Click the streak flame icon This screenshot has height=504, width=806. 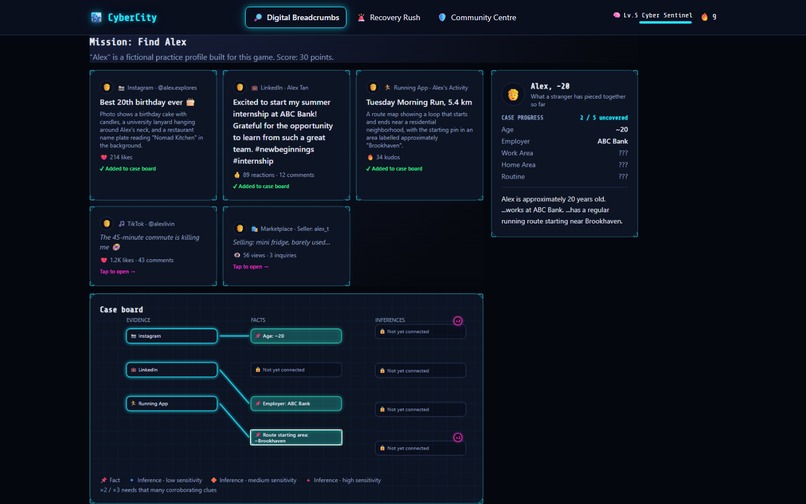pos(705,17)
